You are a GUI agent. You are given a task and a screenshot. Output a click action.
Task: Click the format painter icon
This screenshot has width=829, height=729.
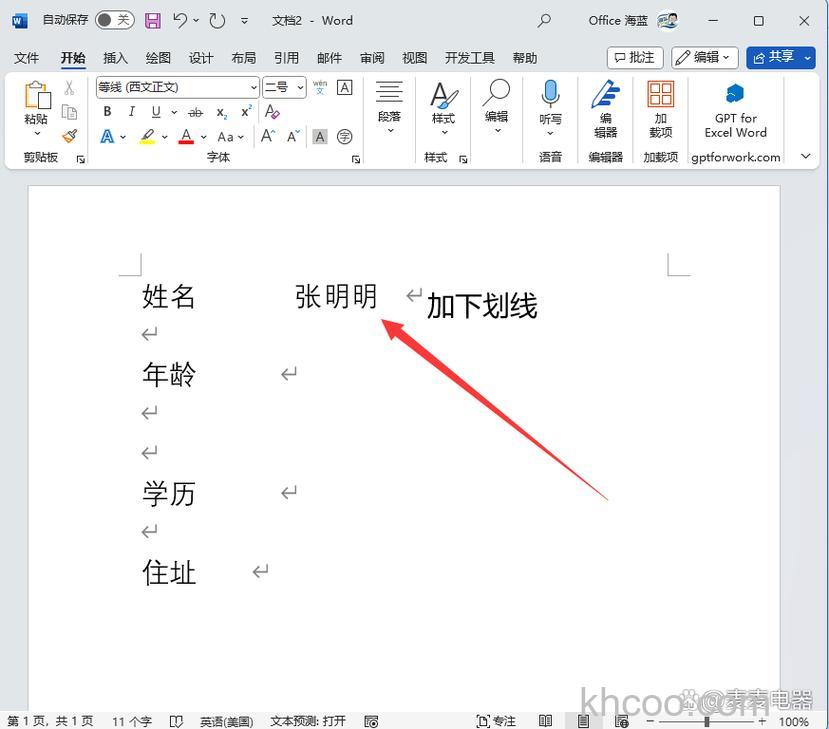click(68, 135)
